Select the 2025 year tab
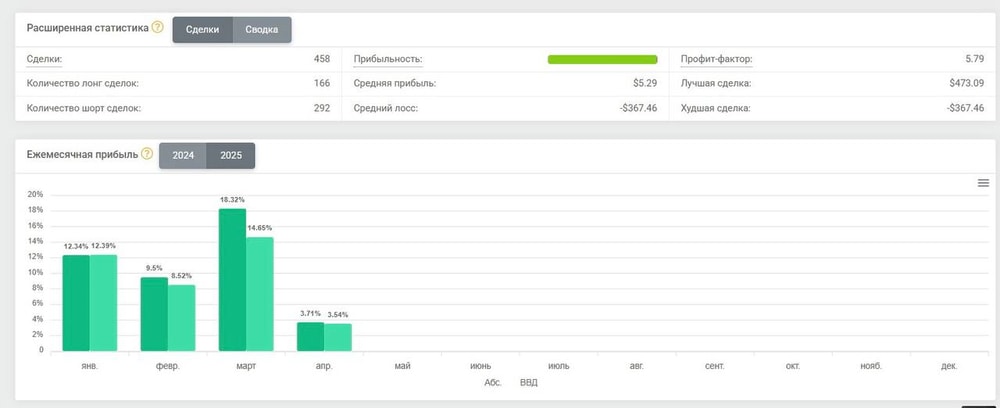This screenshot has width=1000, height=408. (x=231, y=156)
